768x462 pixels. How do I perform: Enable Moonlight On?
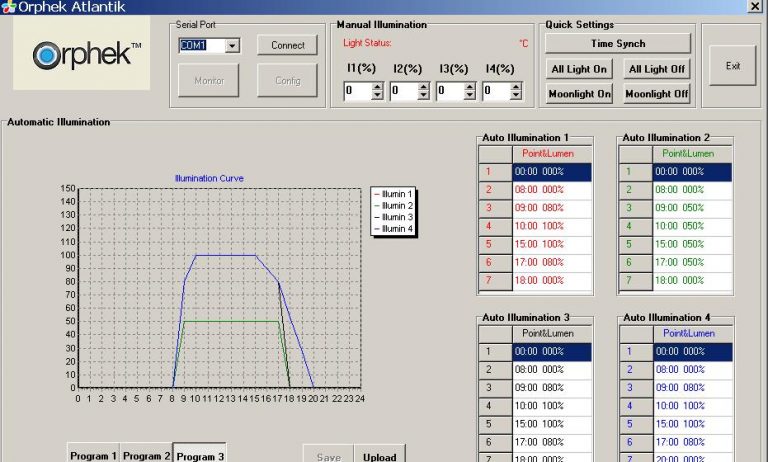click(579, 94)
